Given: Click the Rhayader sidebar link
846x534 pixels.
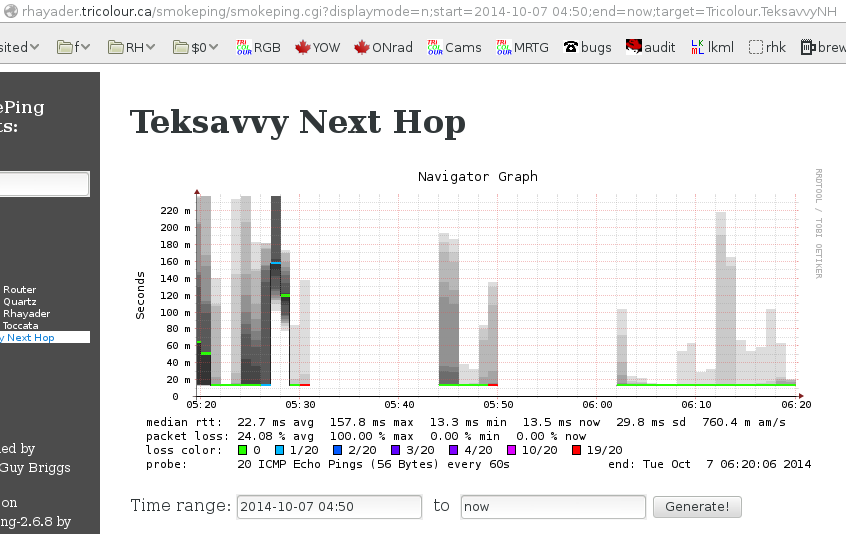Looking at the screenshot, I should pos(26,313).
